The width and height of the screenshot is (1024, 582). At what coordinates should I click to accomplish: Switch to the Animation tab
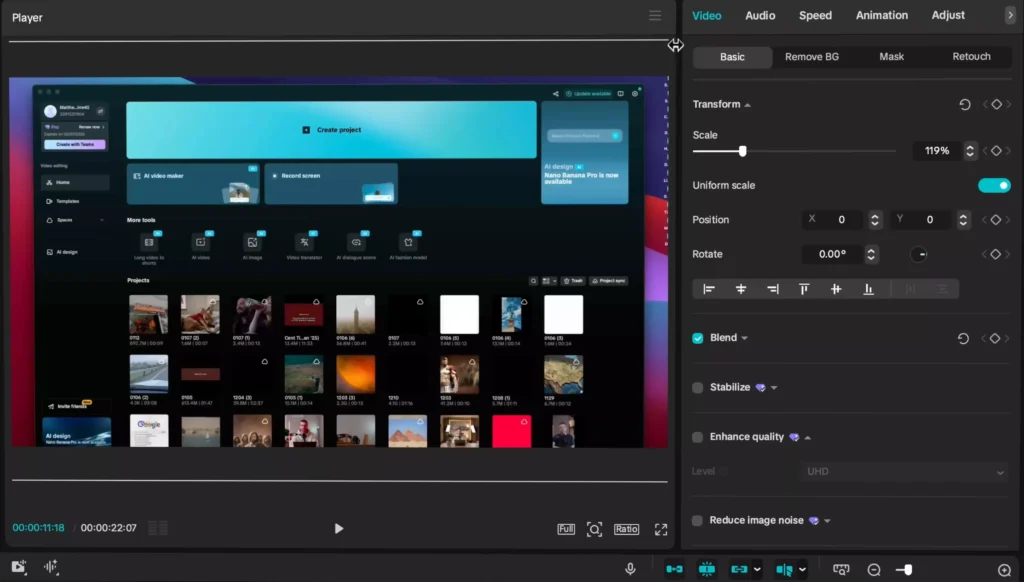(882, 15)
